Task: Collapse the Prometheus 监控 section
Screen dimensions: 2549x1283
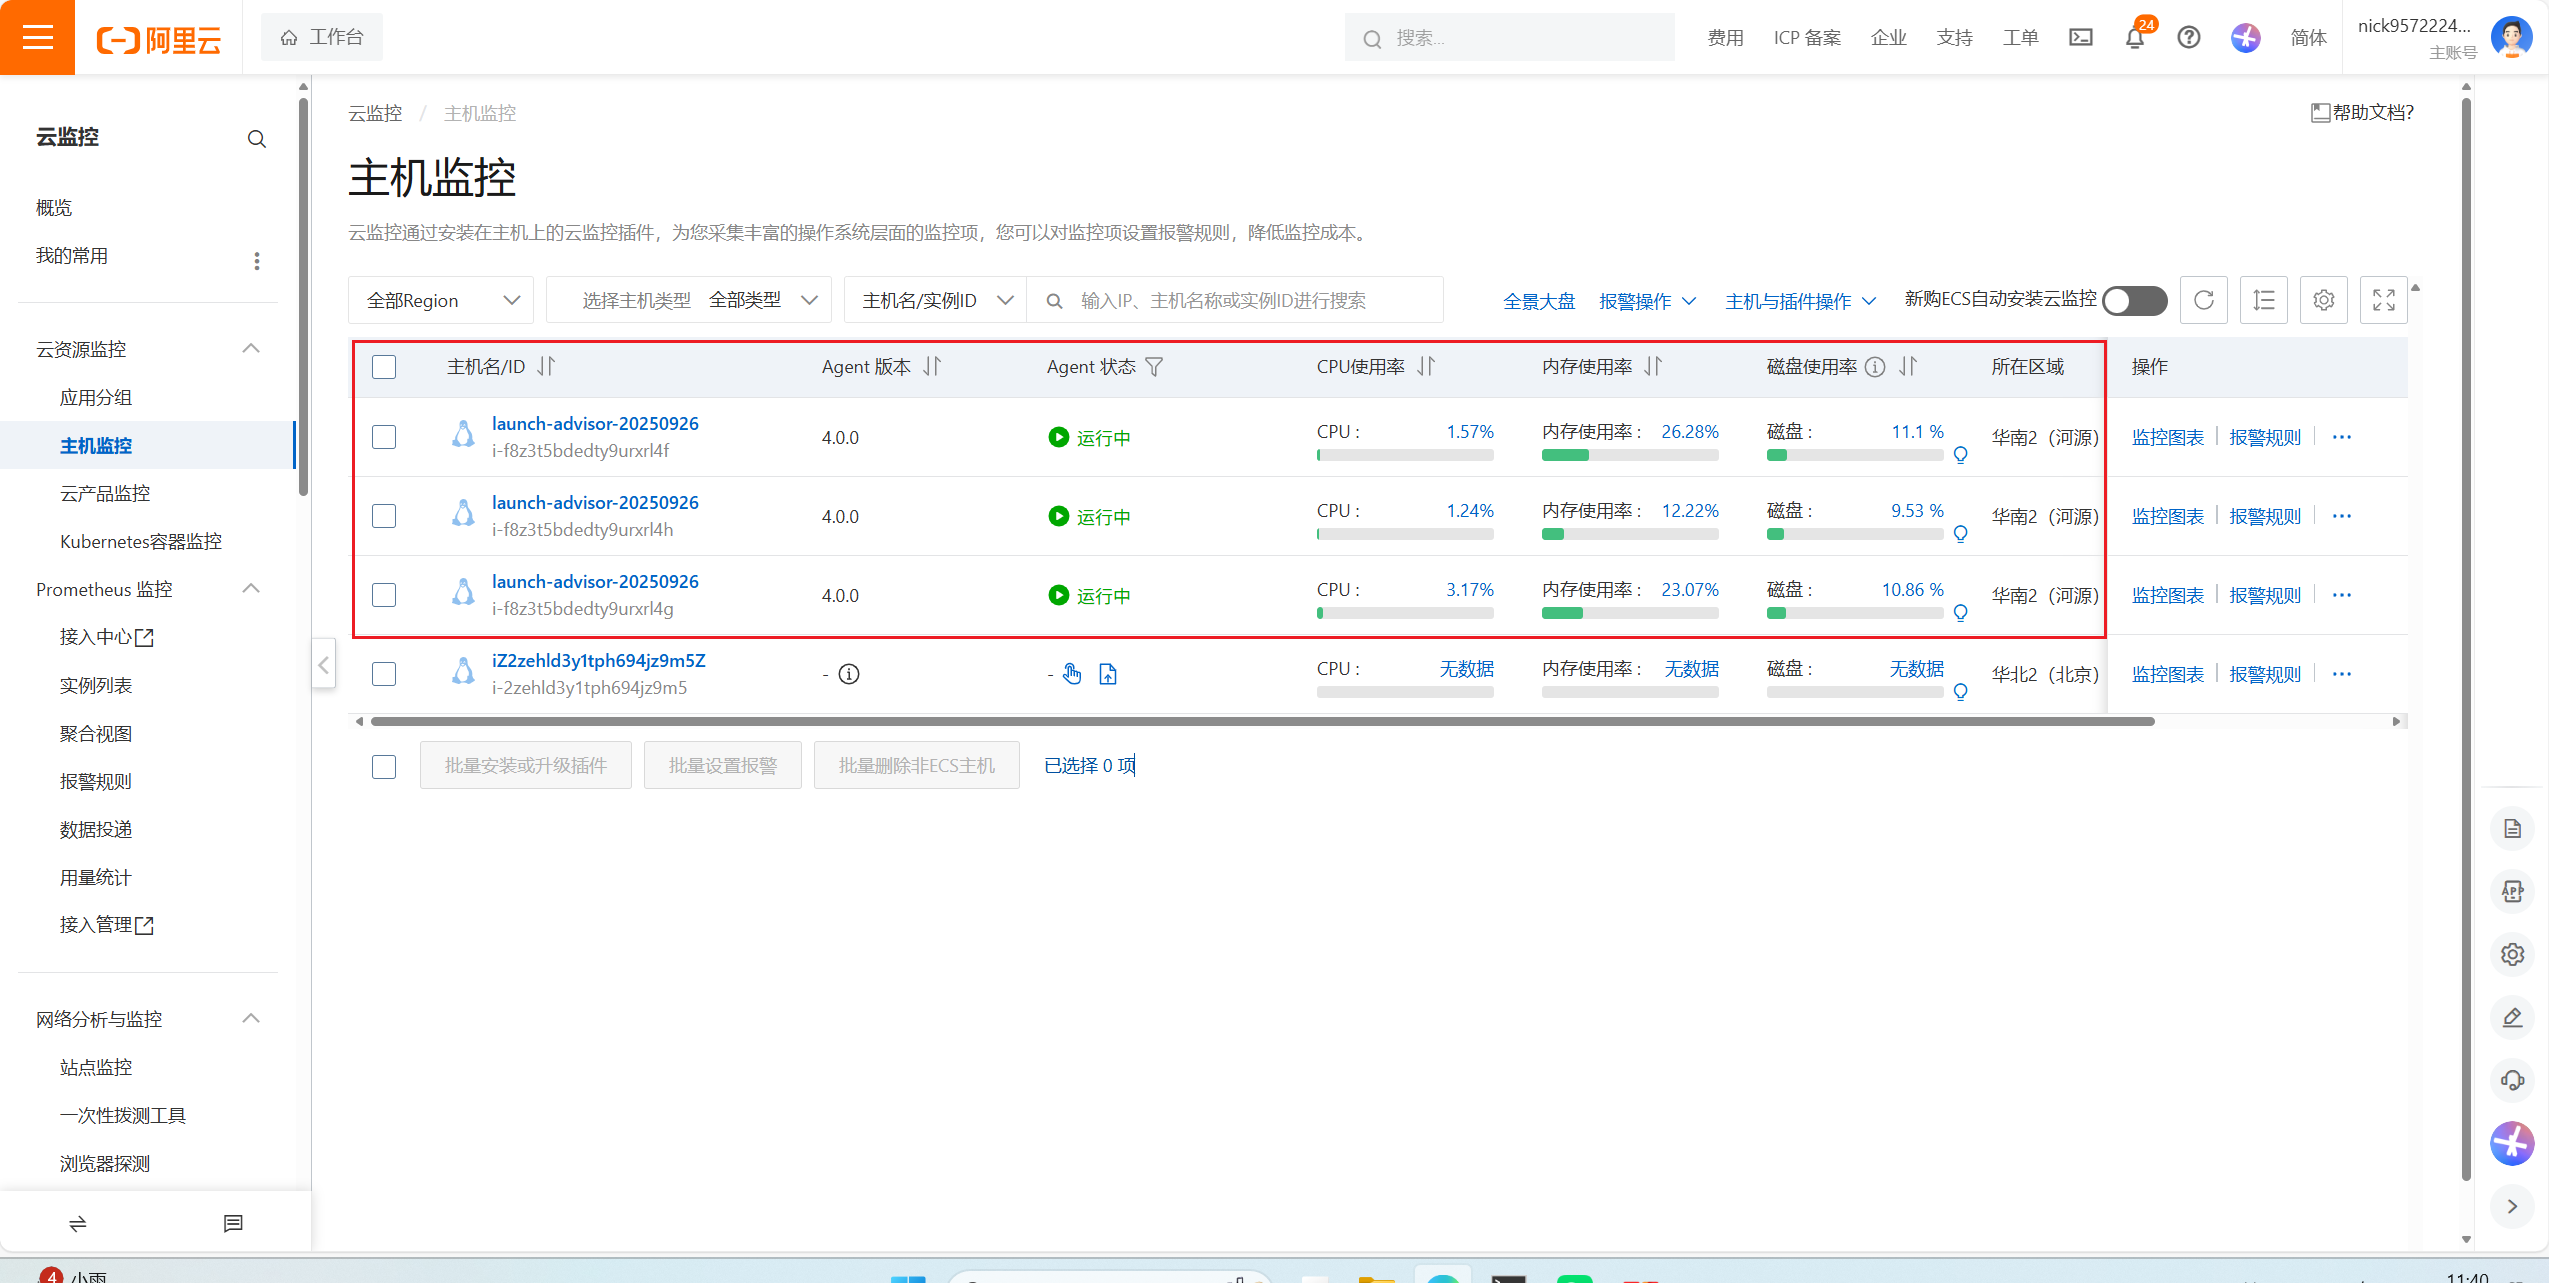Action: click(251, 589)
